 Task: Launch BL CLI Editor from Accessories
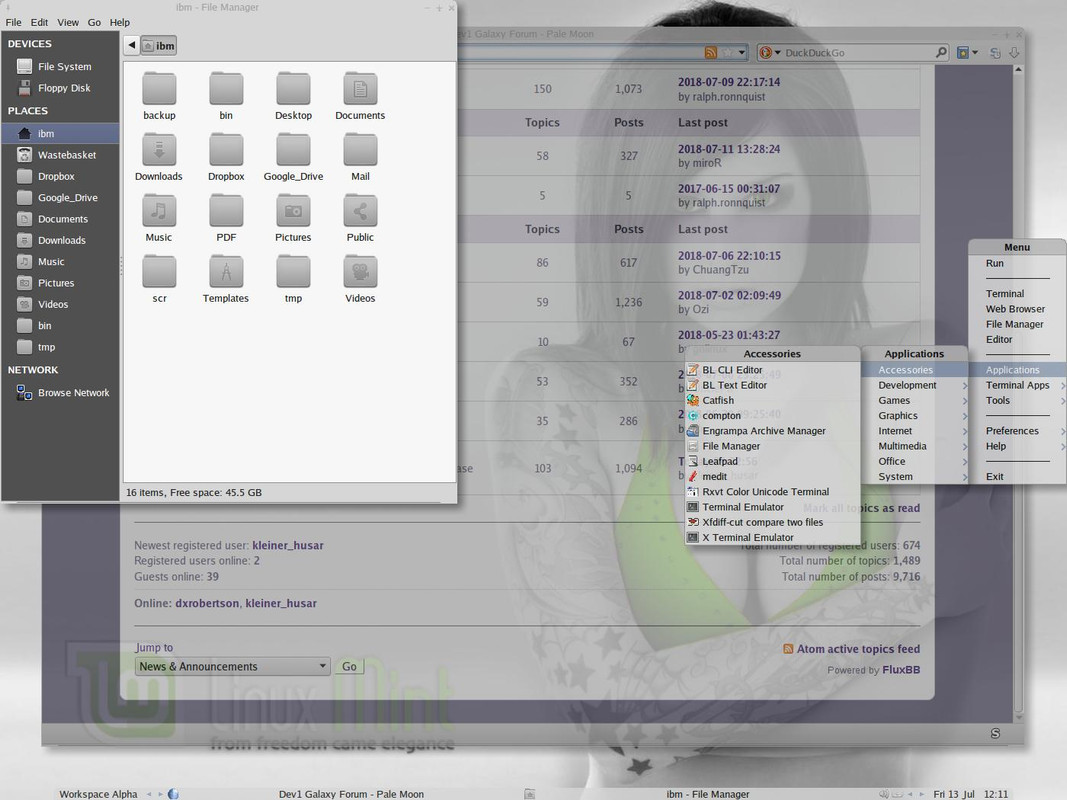point(772,370)
